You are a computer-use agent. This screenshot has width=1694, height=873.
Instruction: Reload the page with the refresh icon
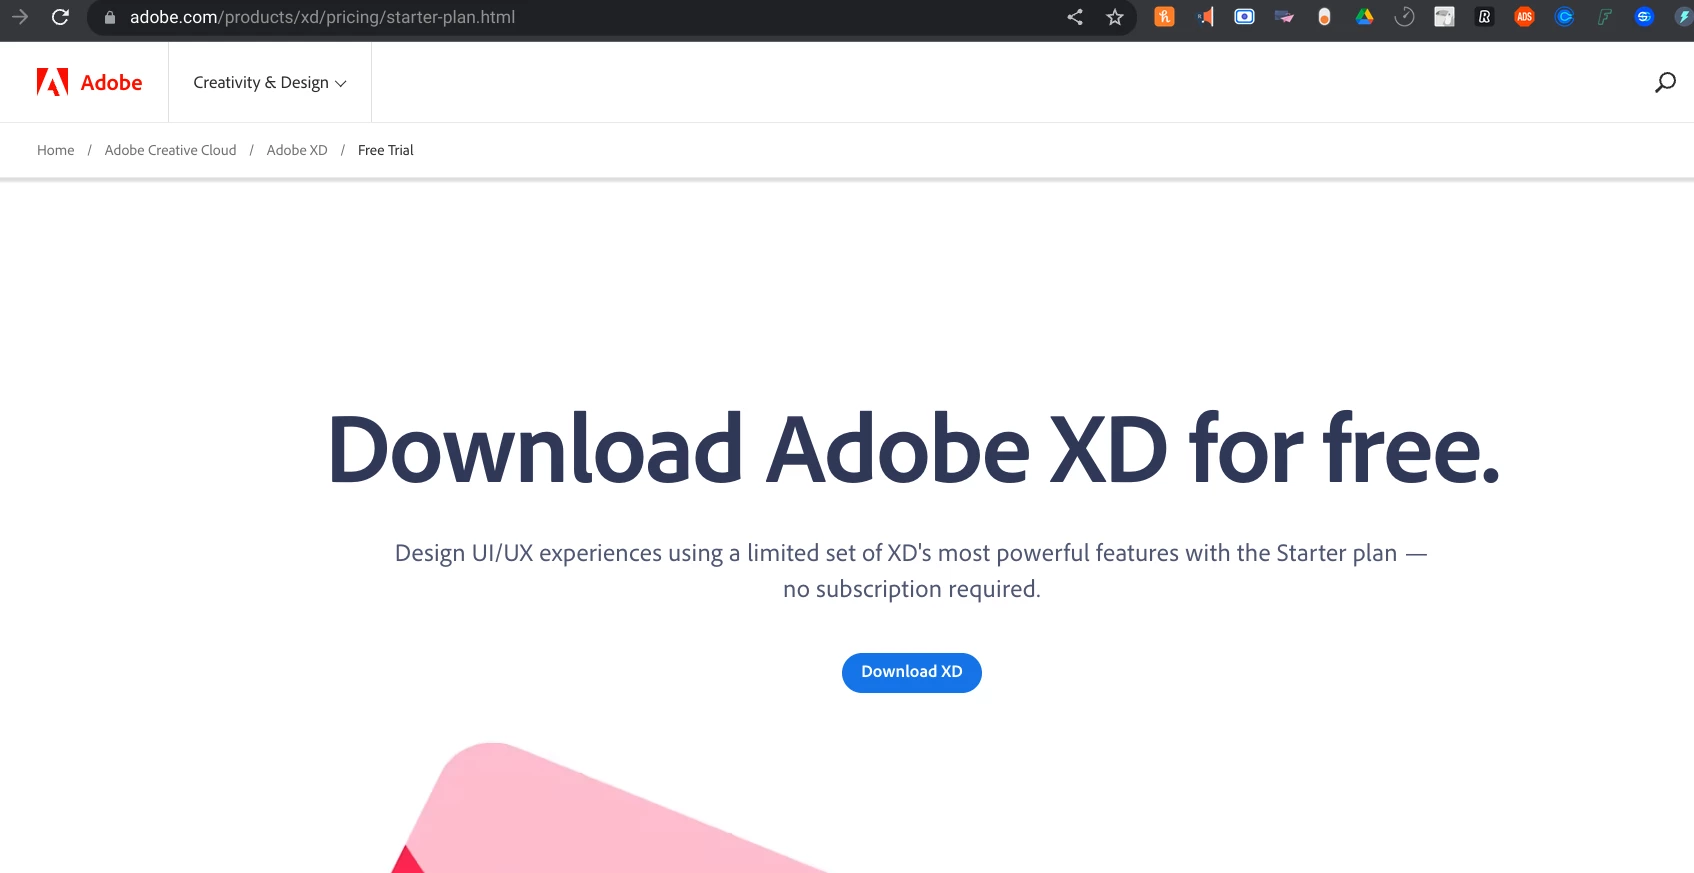click(x=60, y=17)
